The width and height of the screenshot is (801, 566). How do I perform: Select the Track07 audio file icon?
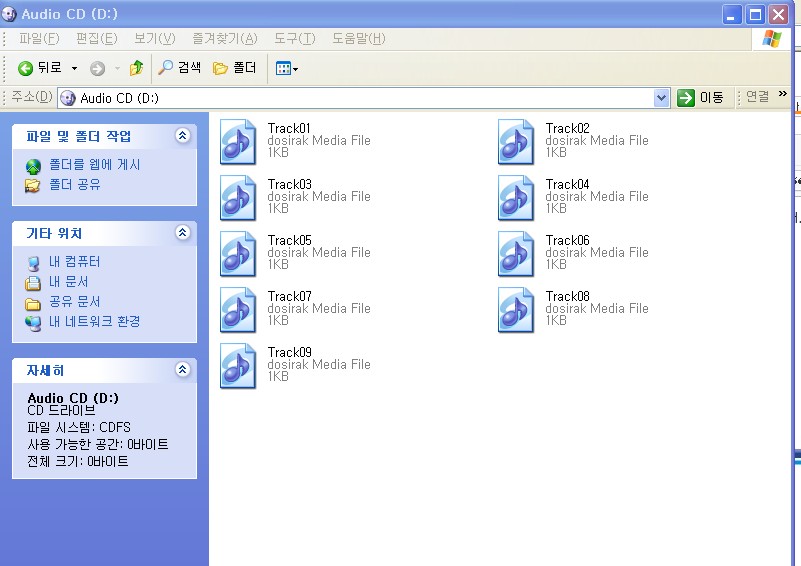238,310
